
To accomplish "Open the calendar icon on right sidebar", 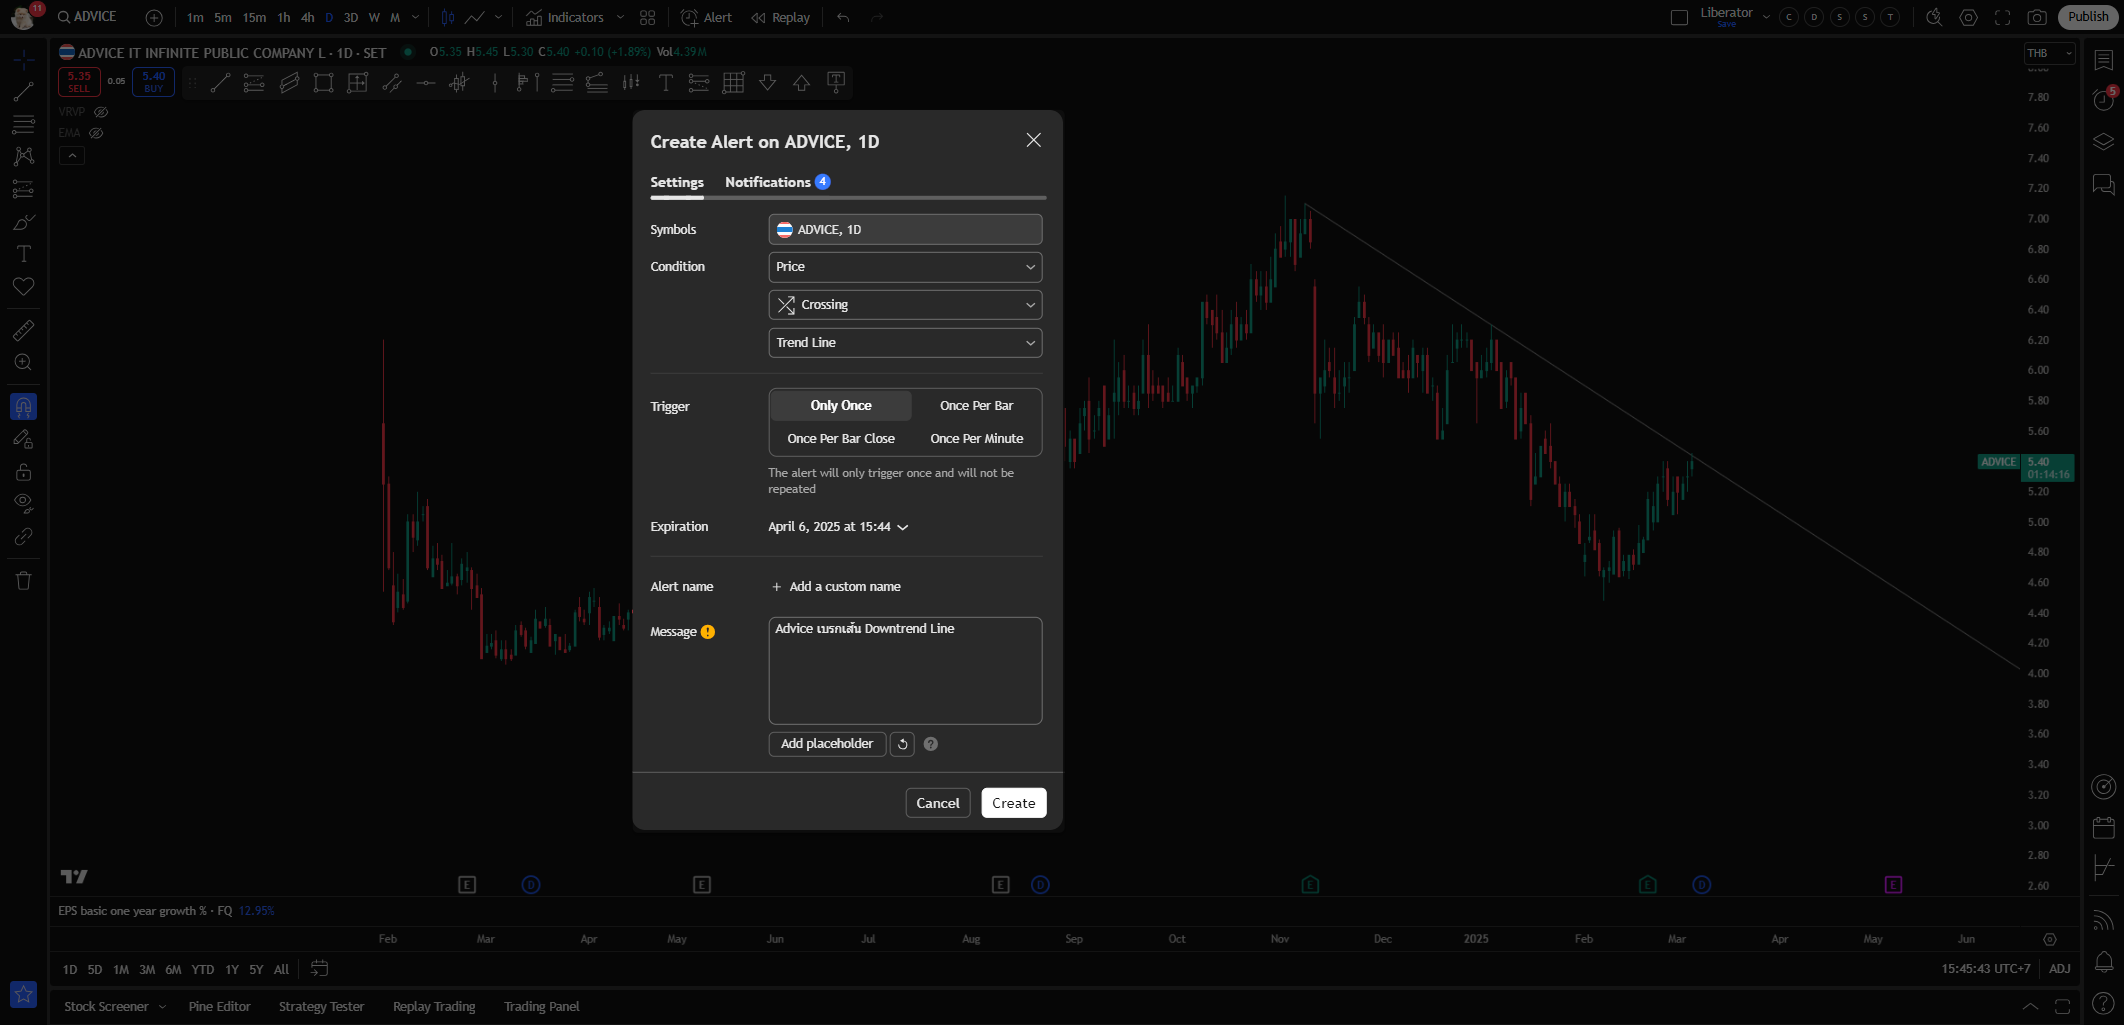I will (2104, 828).
